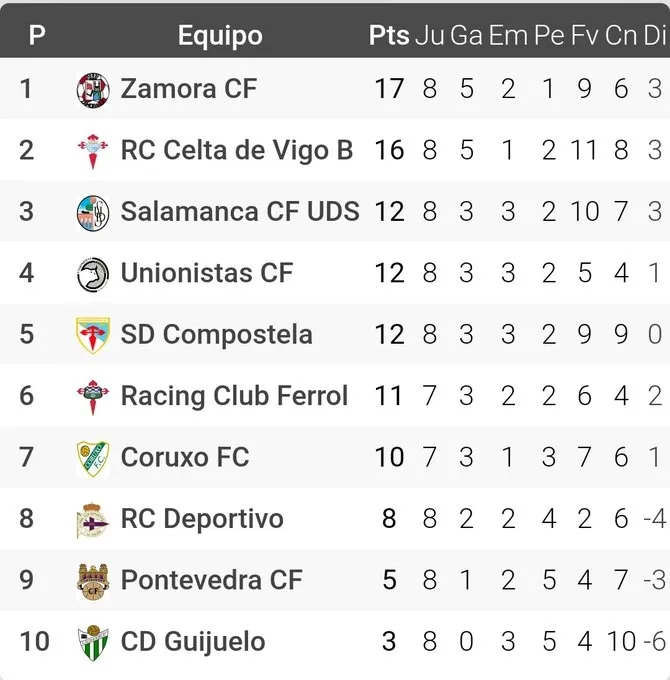Click Zamora CF's 17 points value
Image resolution: width=670 pixels, height=680 pixels.
click(389, 89)
